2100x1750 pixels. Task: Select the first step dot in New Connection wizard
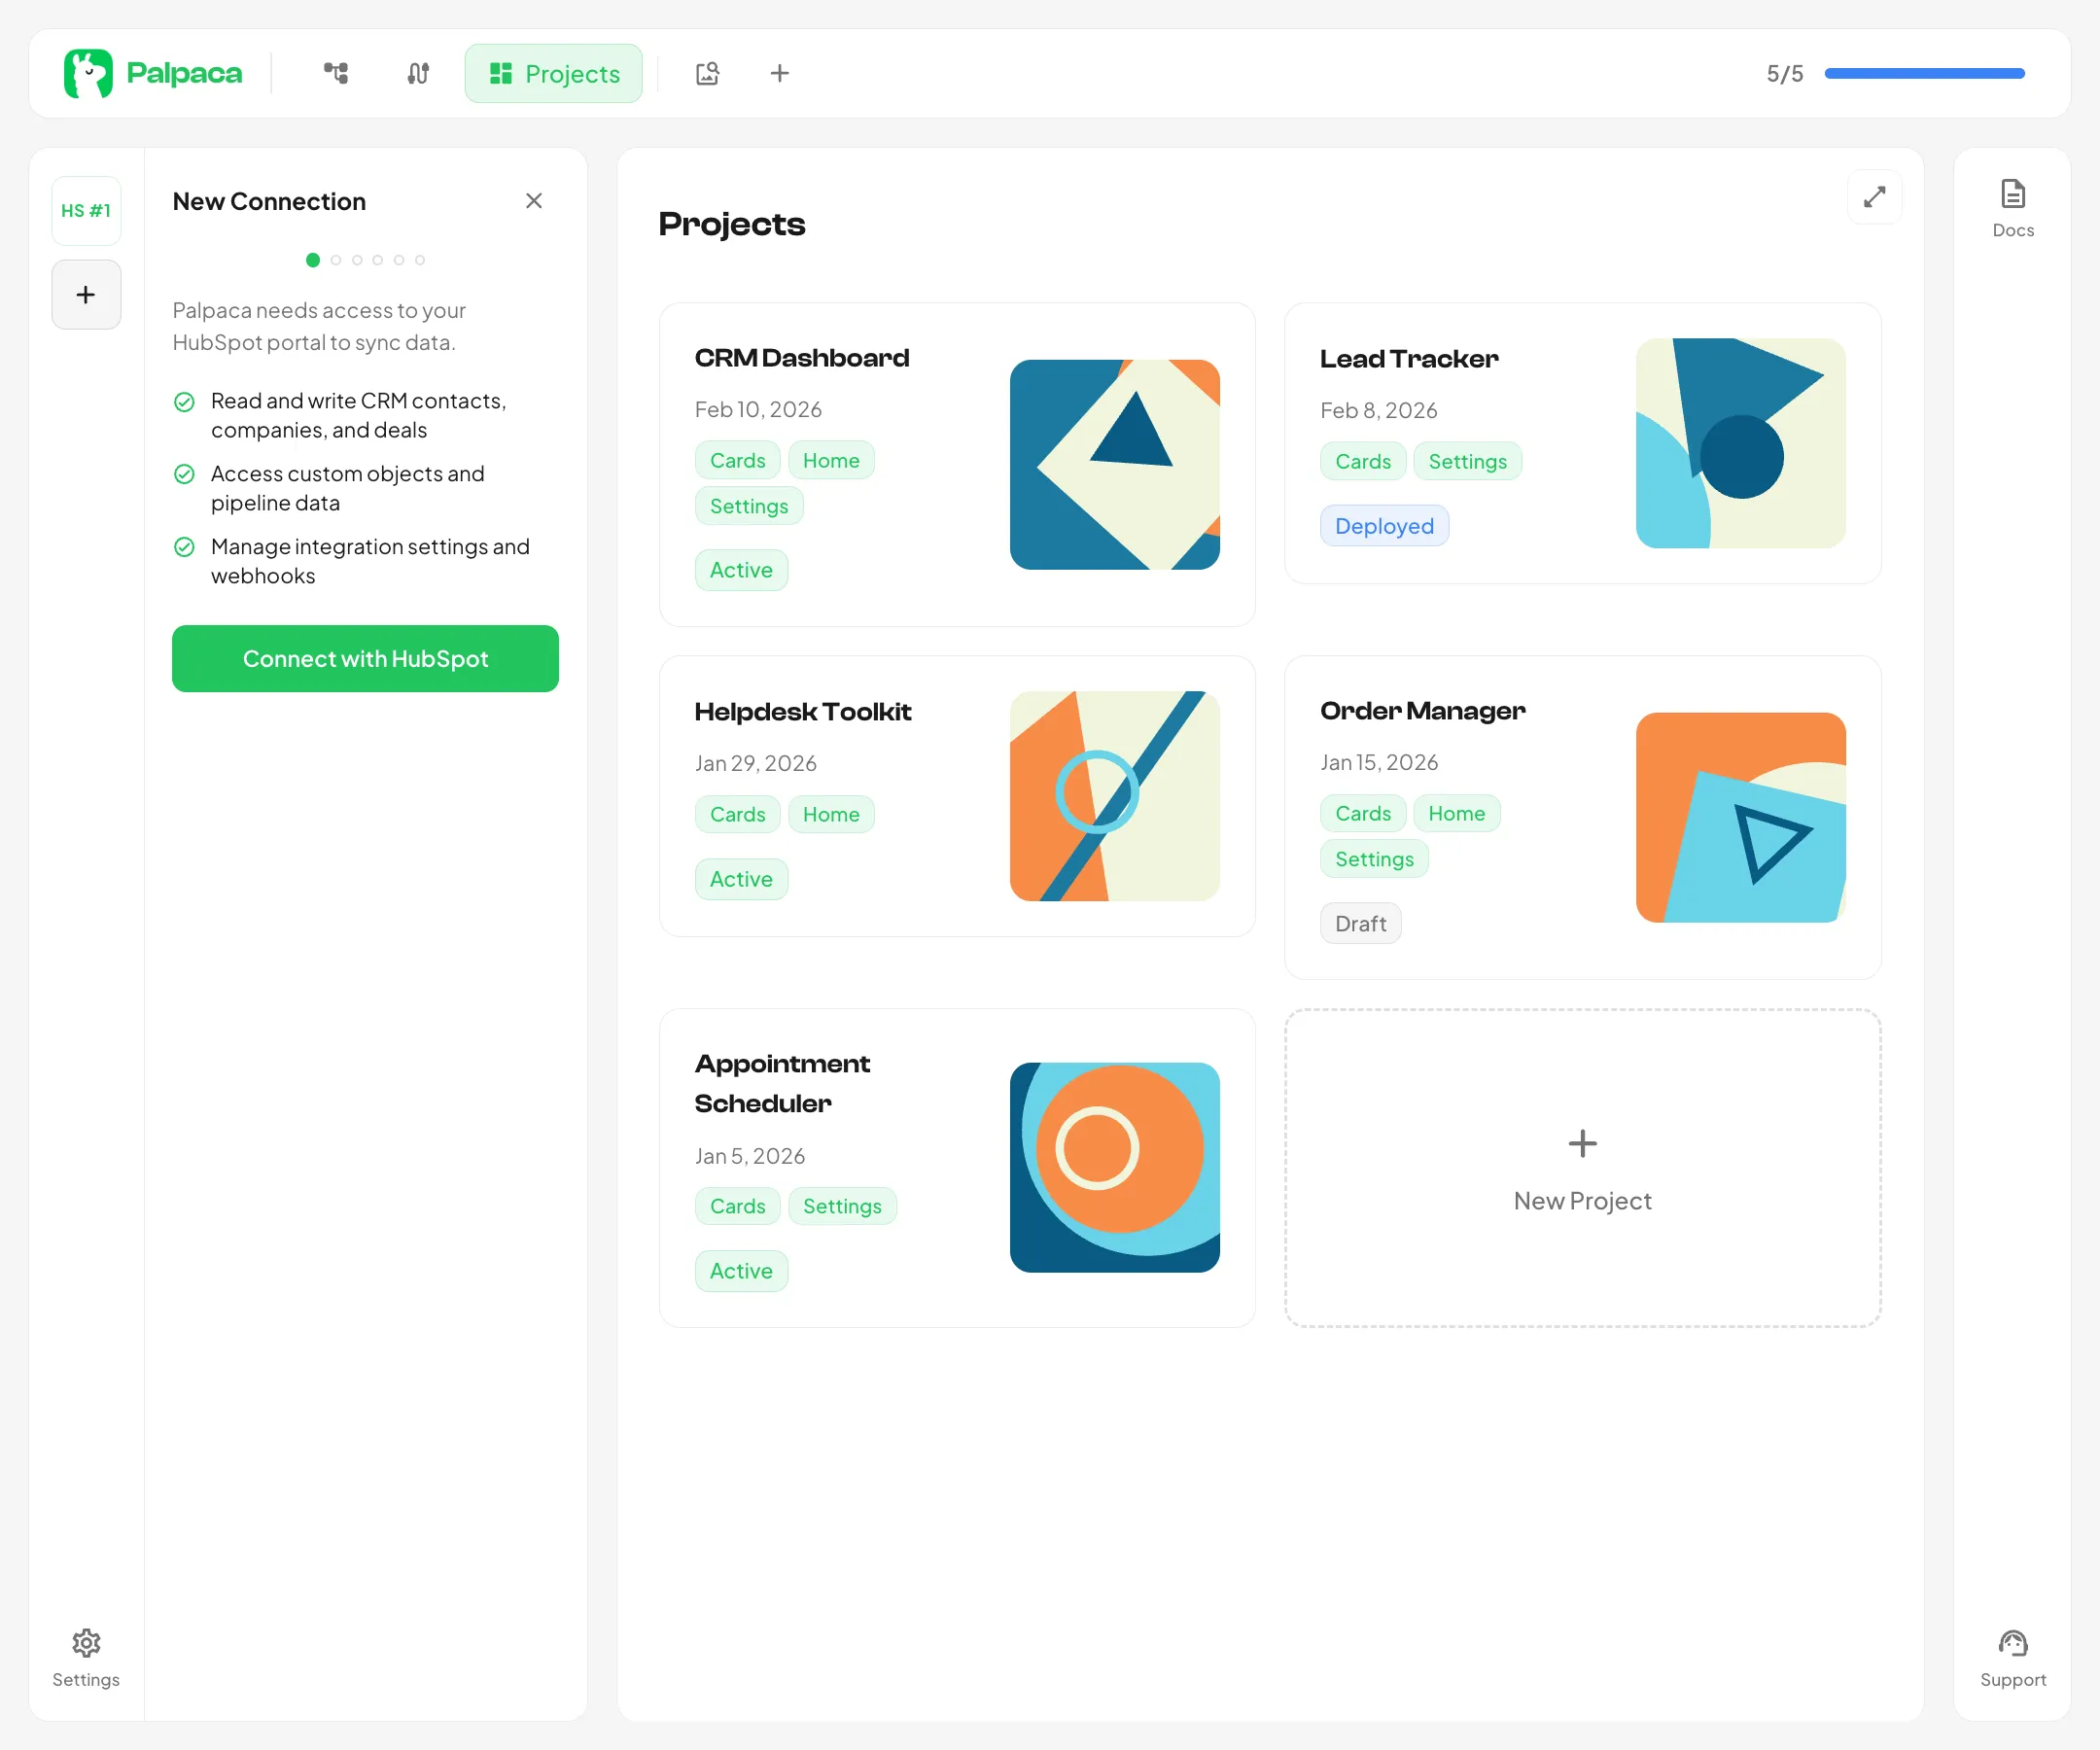[313, 259]
